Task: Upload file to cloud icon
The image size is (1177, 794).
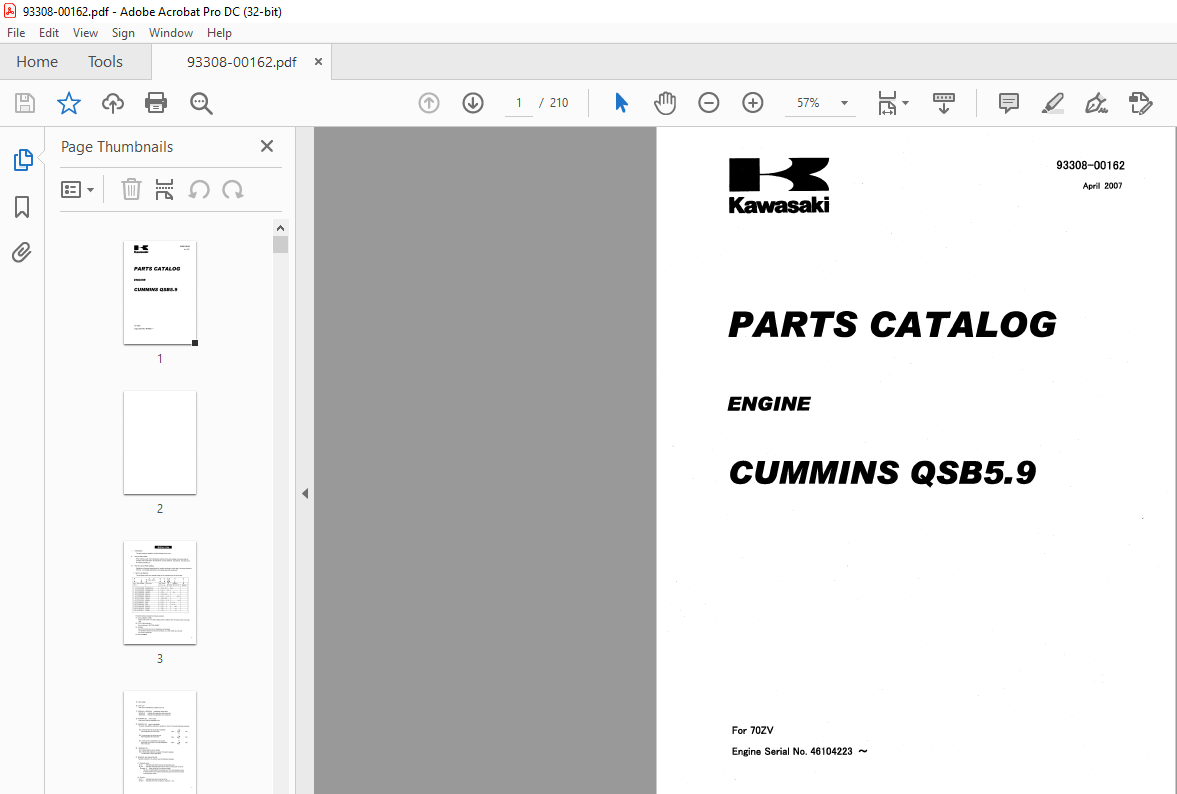Action: [x=113, y=103]
